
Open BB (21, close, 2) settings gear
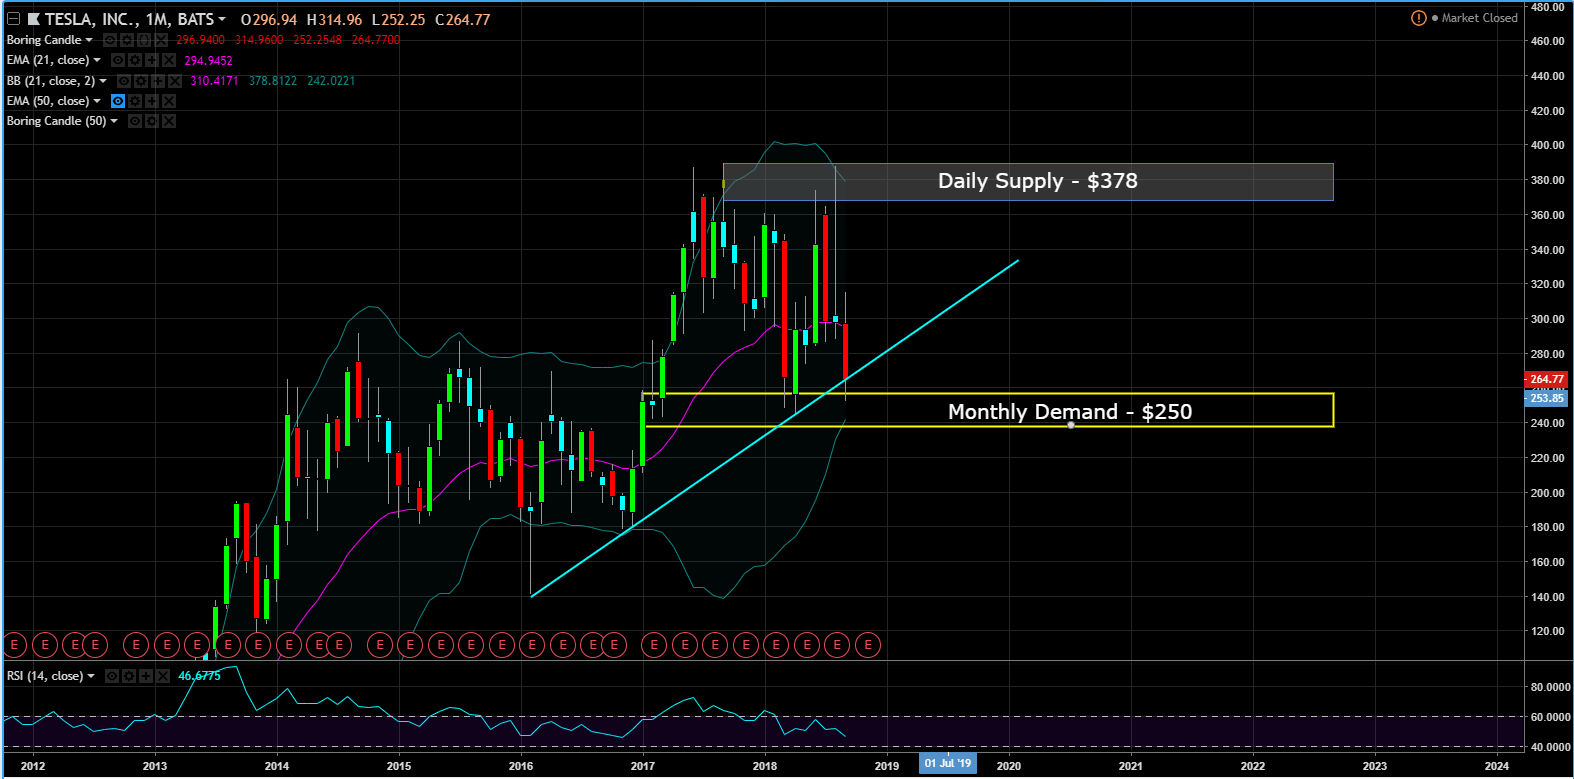pos(141,81)
